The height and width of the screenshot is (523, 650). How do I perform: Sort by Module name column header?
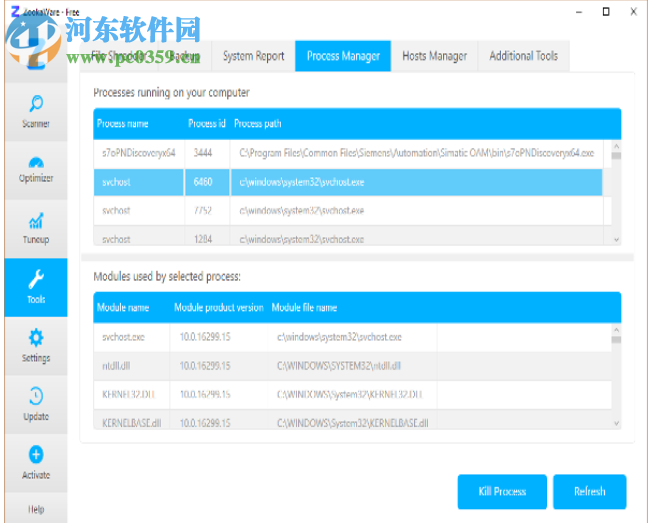[123, 308]
